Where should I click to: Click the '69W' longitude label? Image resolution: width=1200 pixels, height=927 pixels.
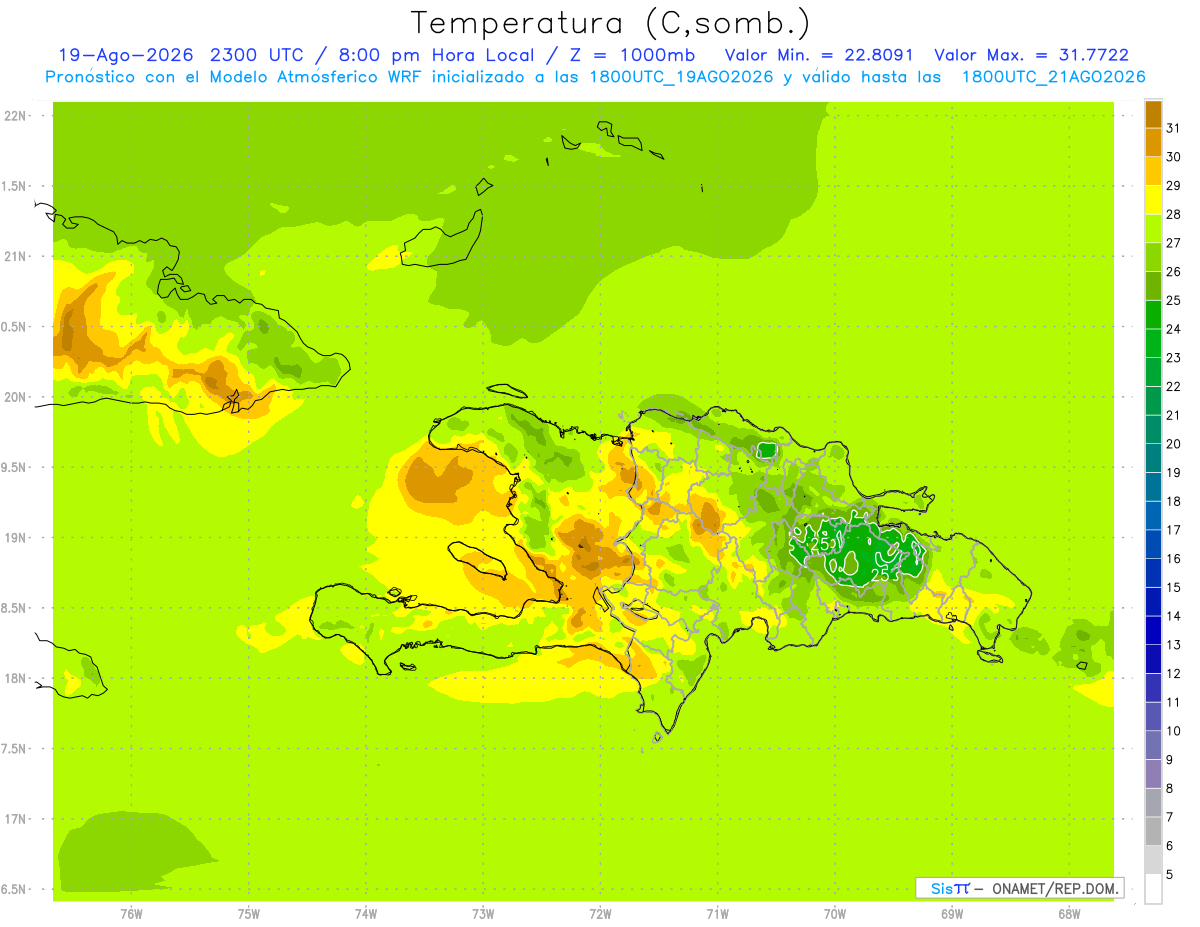[952, 913]
